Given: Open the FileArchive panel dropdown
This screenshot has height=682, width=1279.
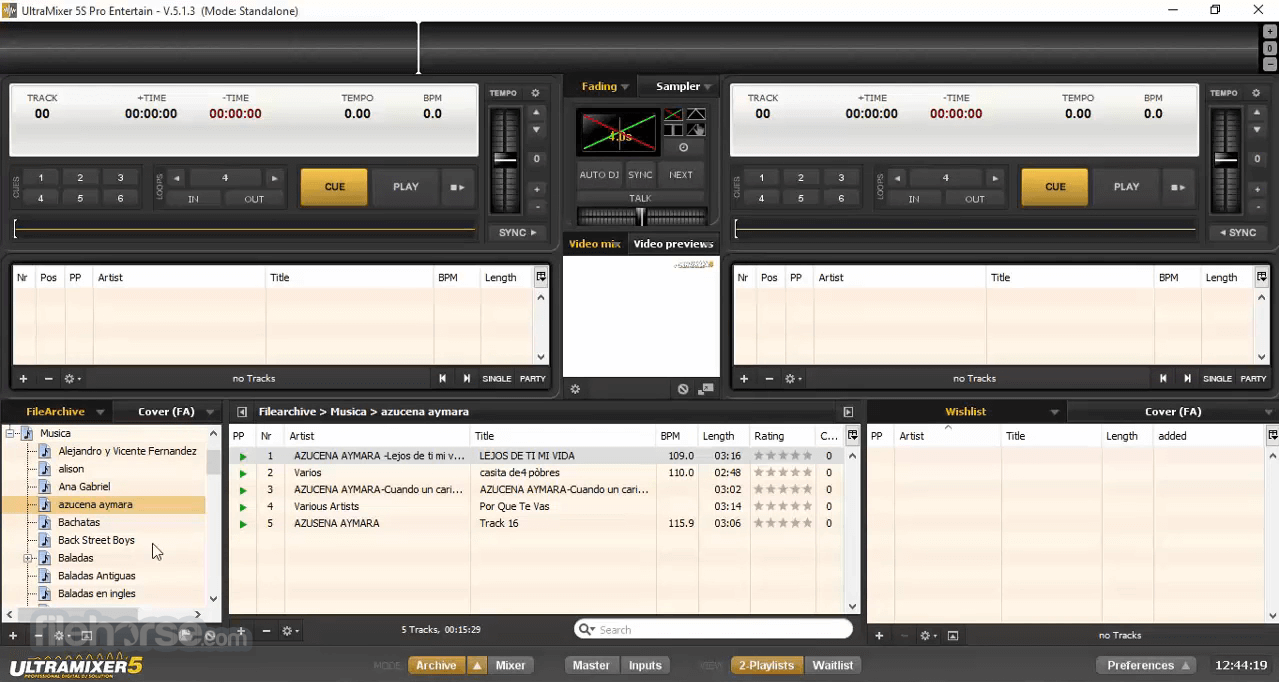Looking at the screenshot, I should coord(100,412).
